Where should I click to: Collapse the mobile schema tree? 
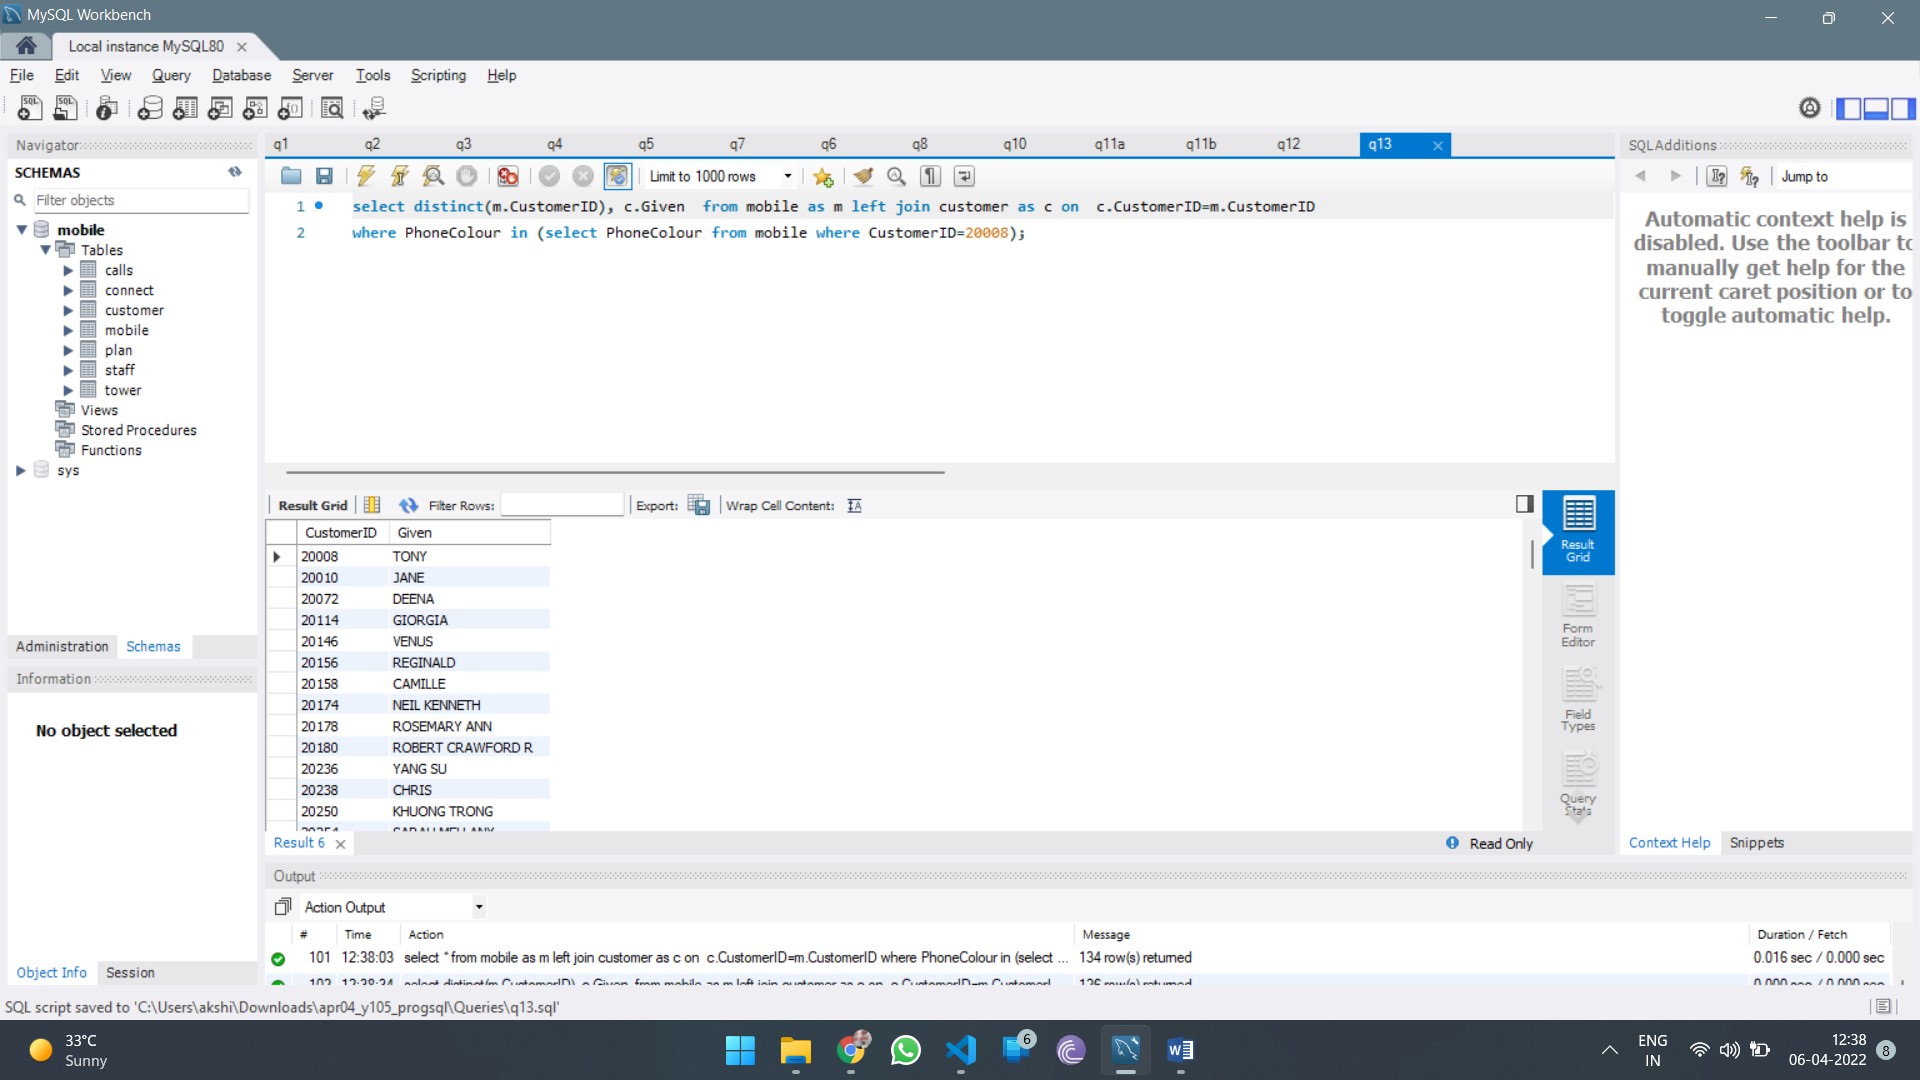22,230
